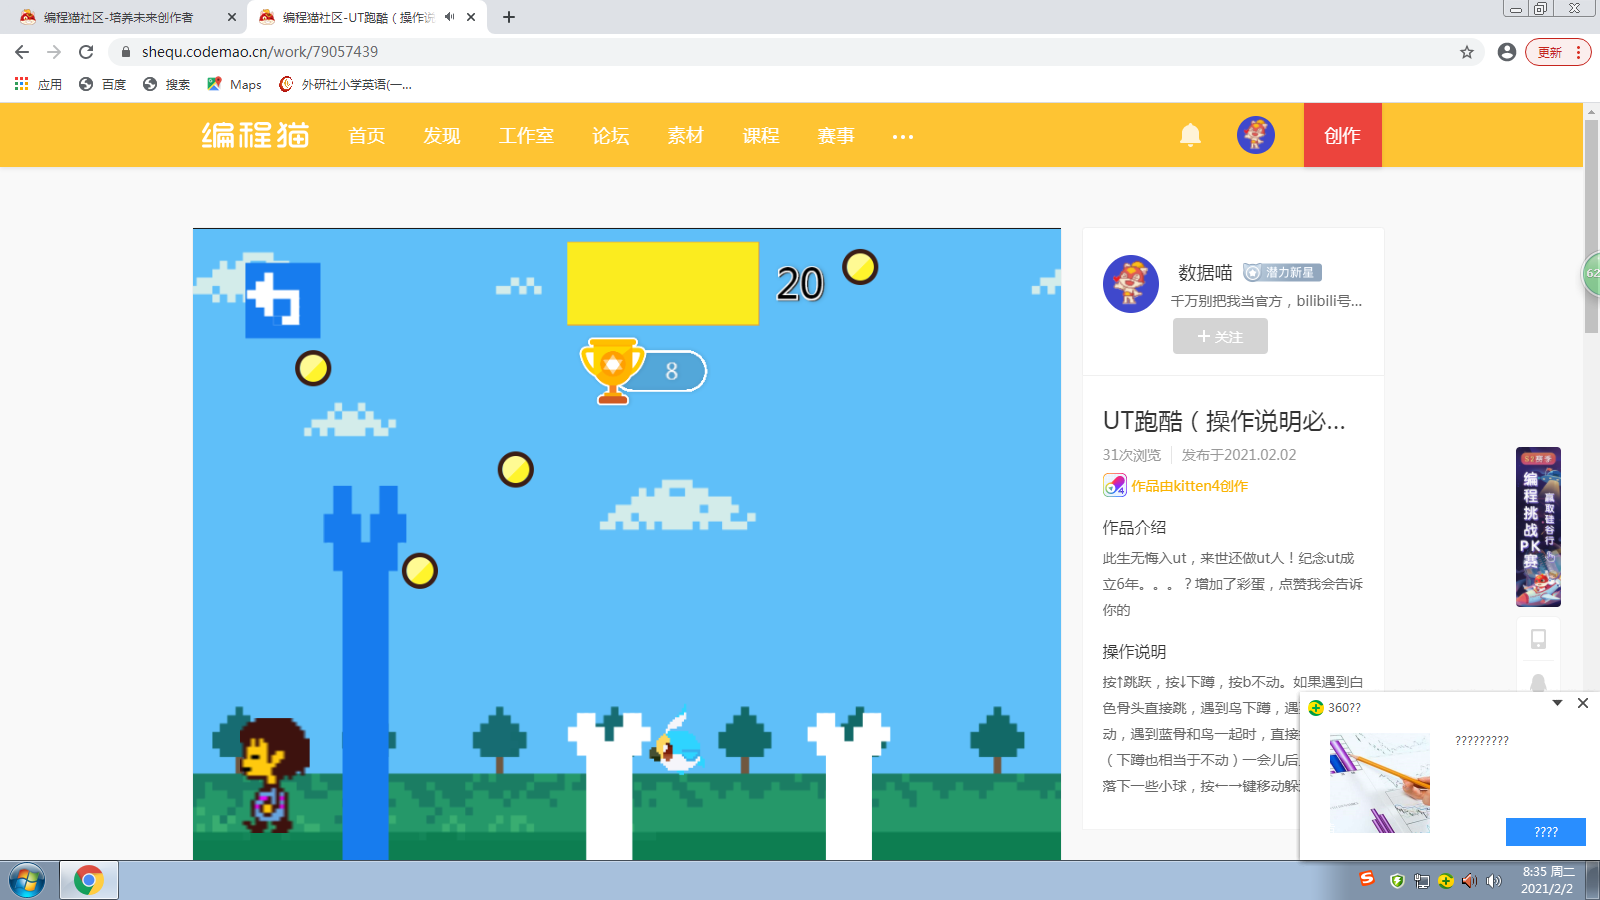Image resolution: width=1600 pixels, height=900 pixels.
Task: Click the 潜力新星 badge beside the author name
Action: coord(1282,272)
